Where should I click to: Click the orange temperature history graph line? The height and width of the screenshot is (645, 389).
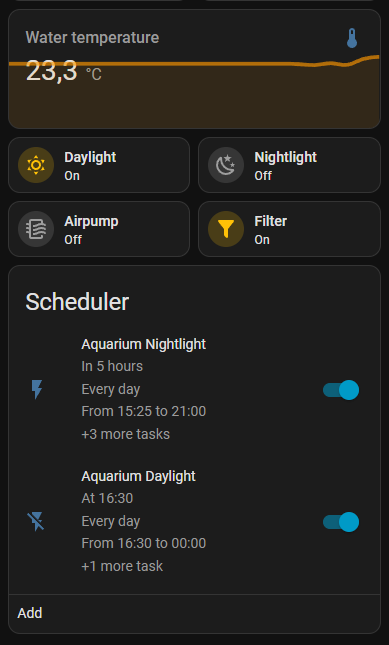click(x=194, y=63)
